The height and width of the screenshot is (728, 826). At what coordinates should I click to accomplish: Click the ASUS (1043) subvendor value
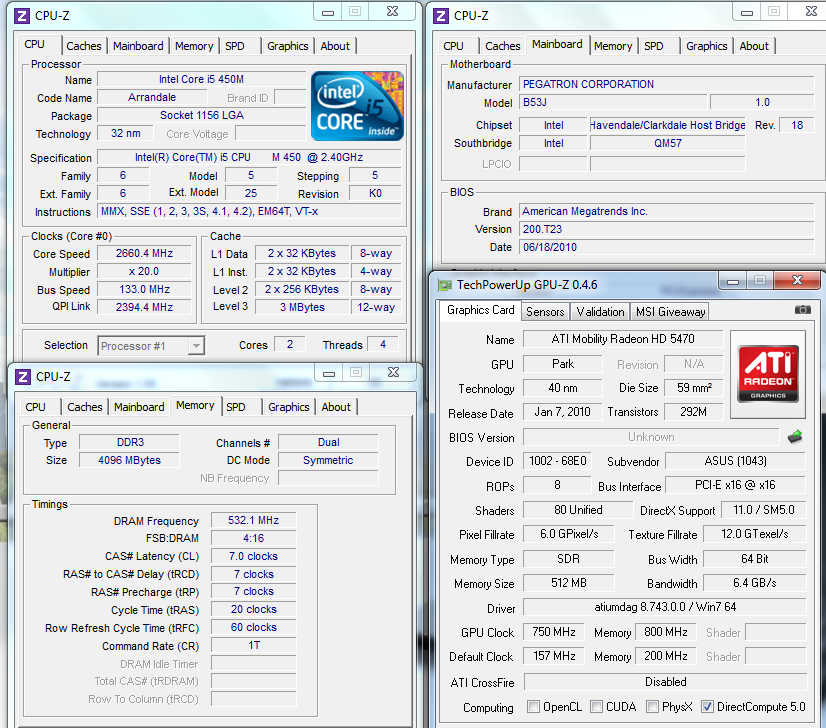(735, 461)
